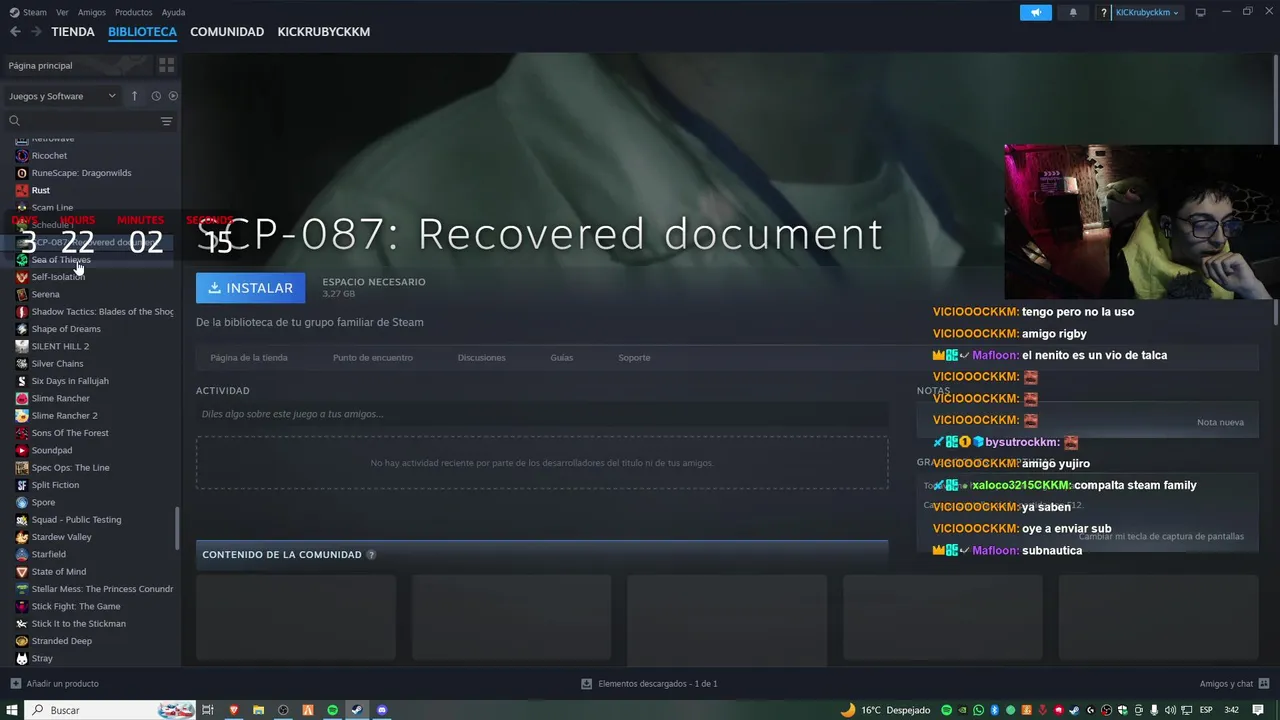This screenshot has width=1280, height=720.
Task: Open downloads: Elementos descargados 1 de 1
Action: coord(649,684)
